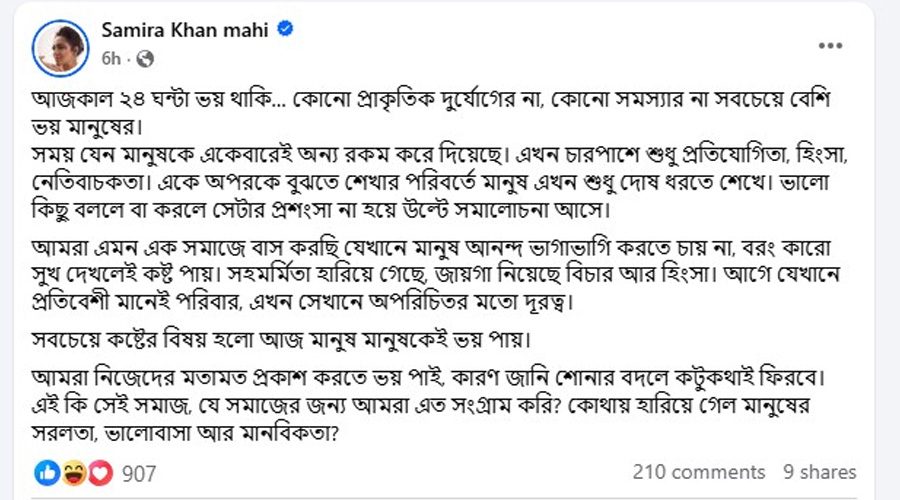Click the globe public audience icon

(145, 59)
